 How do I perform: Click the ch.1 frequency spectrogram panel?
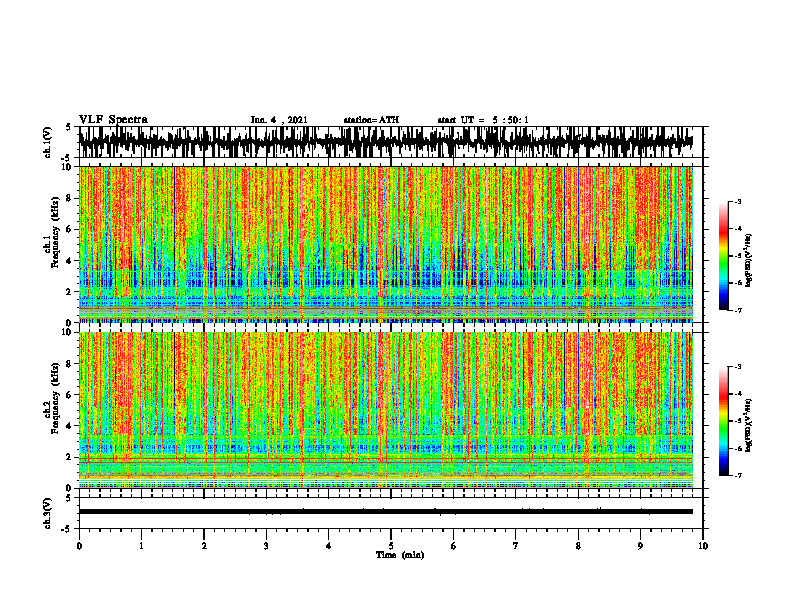(385, 244)
